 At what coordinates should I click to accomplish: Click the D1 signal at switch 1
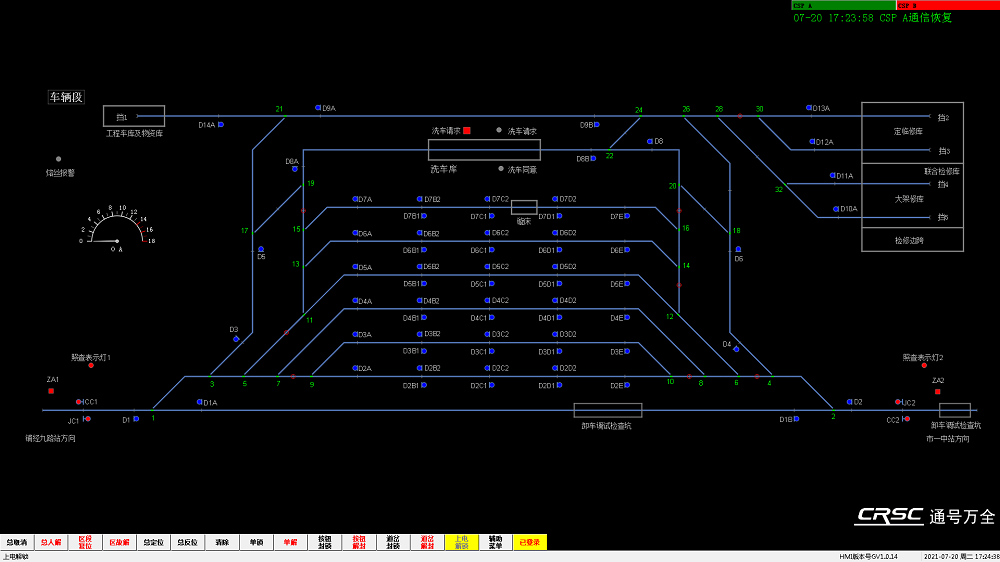(136, 419)
